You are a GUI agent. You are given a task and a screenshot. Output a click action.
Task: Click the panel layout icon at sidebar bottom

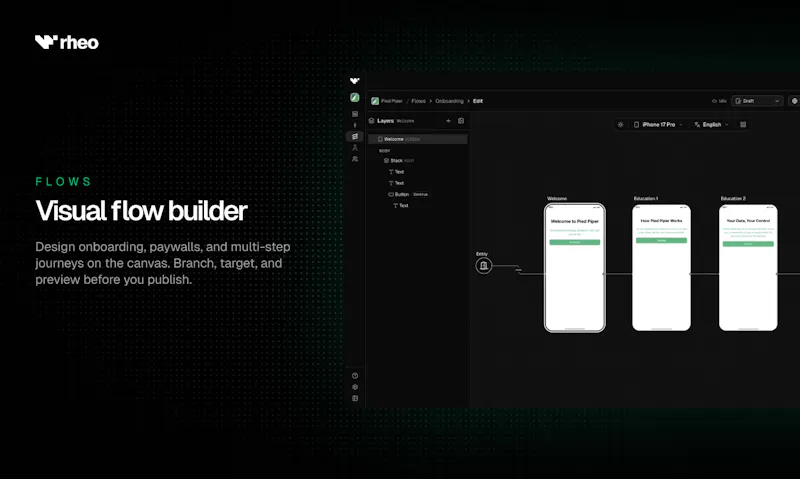[x=355, y=398]
